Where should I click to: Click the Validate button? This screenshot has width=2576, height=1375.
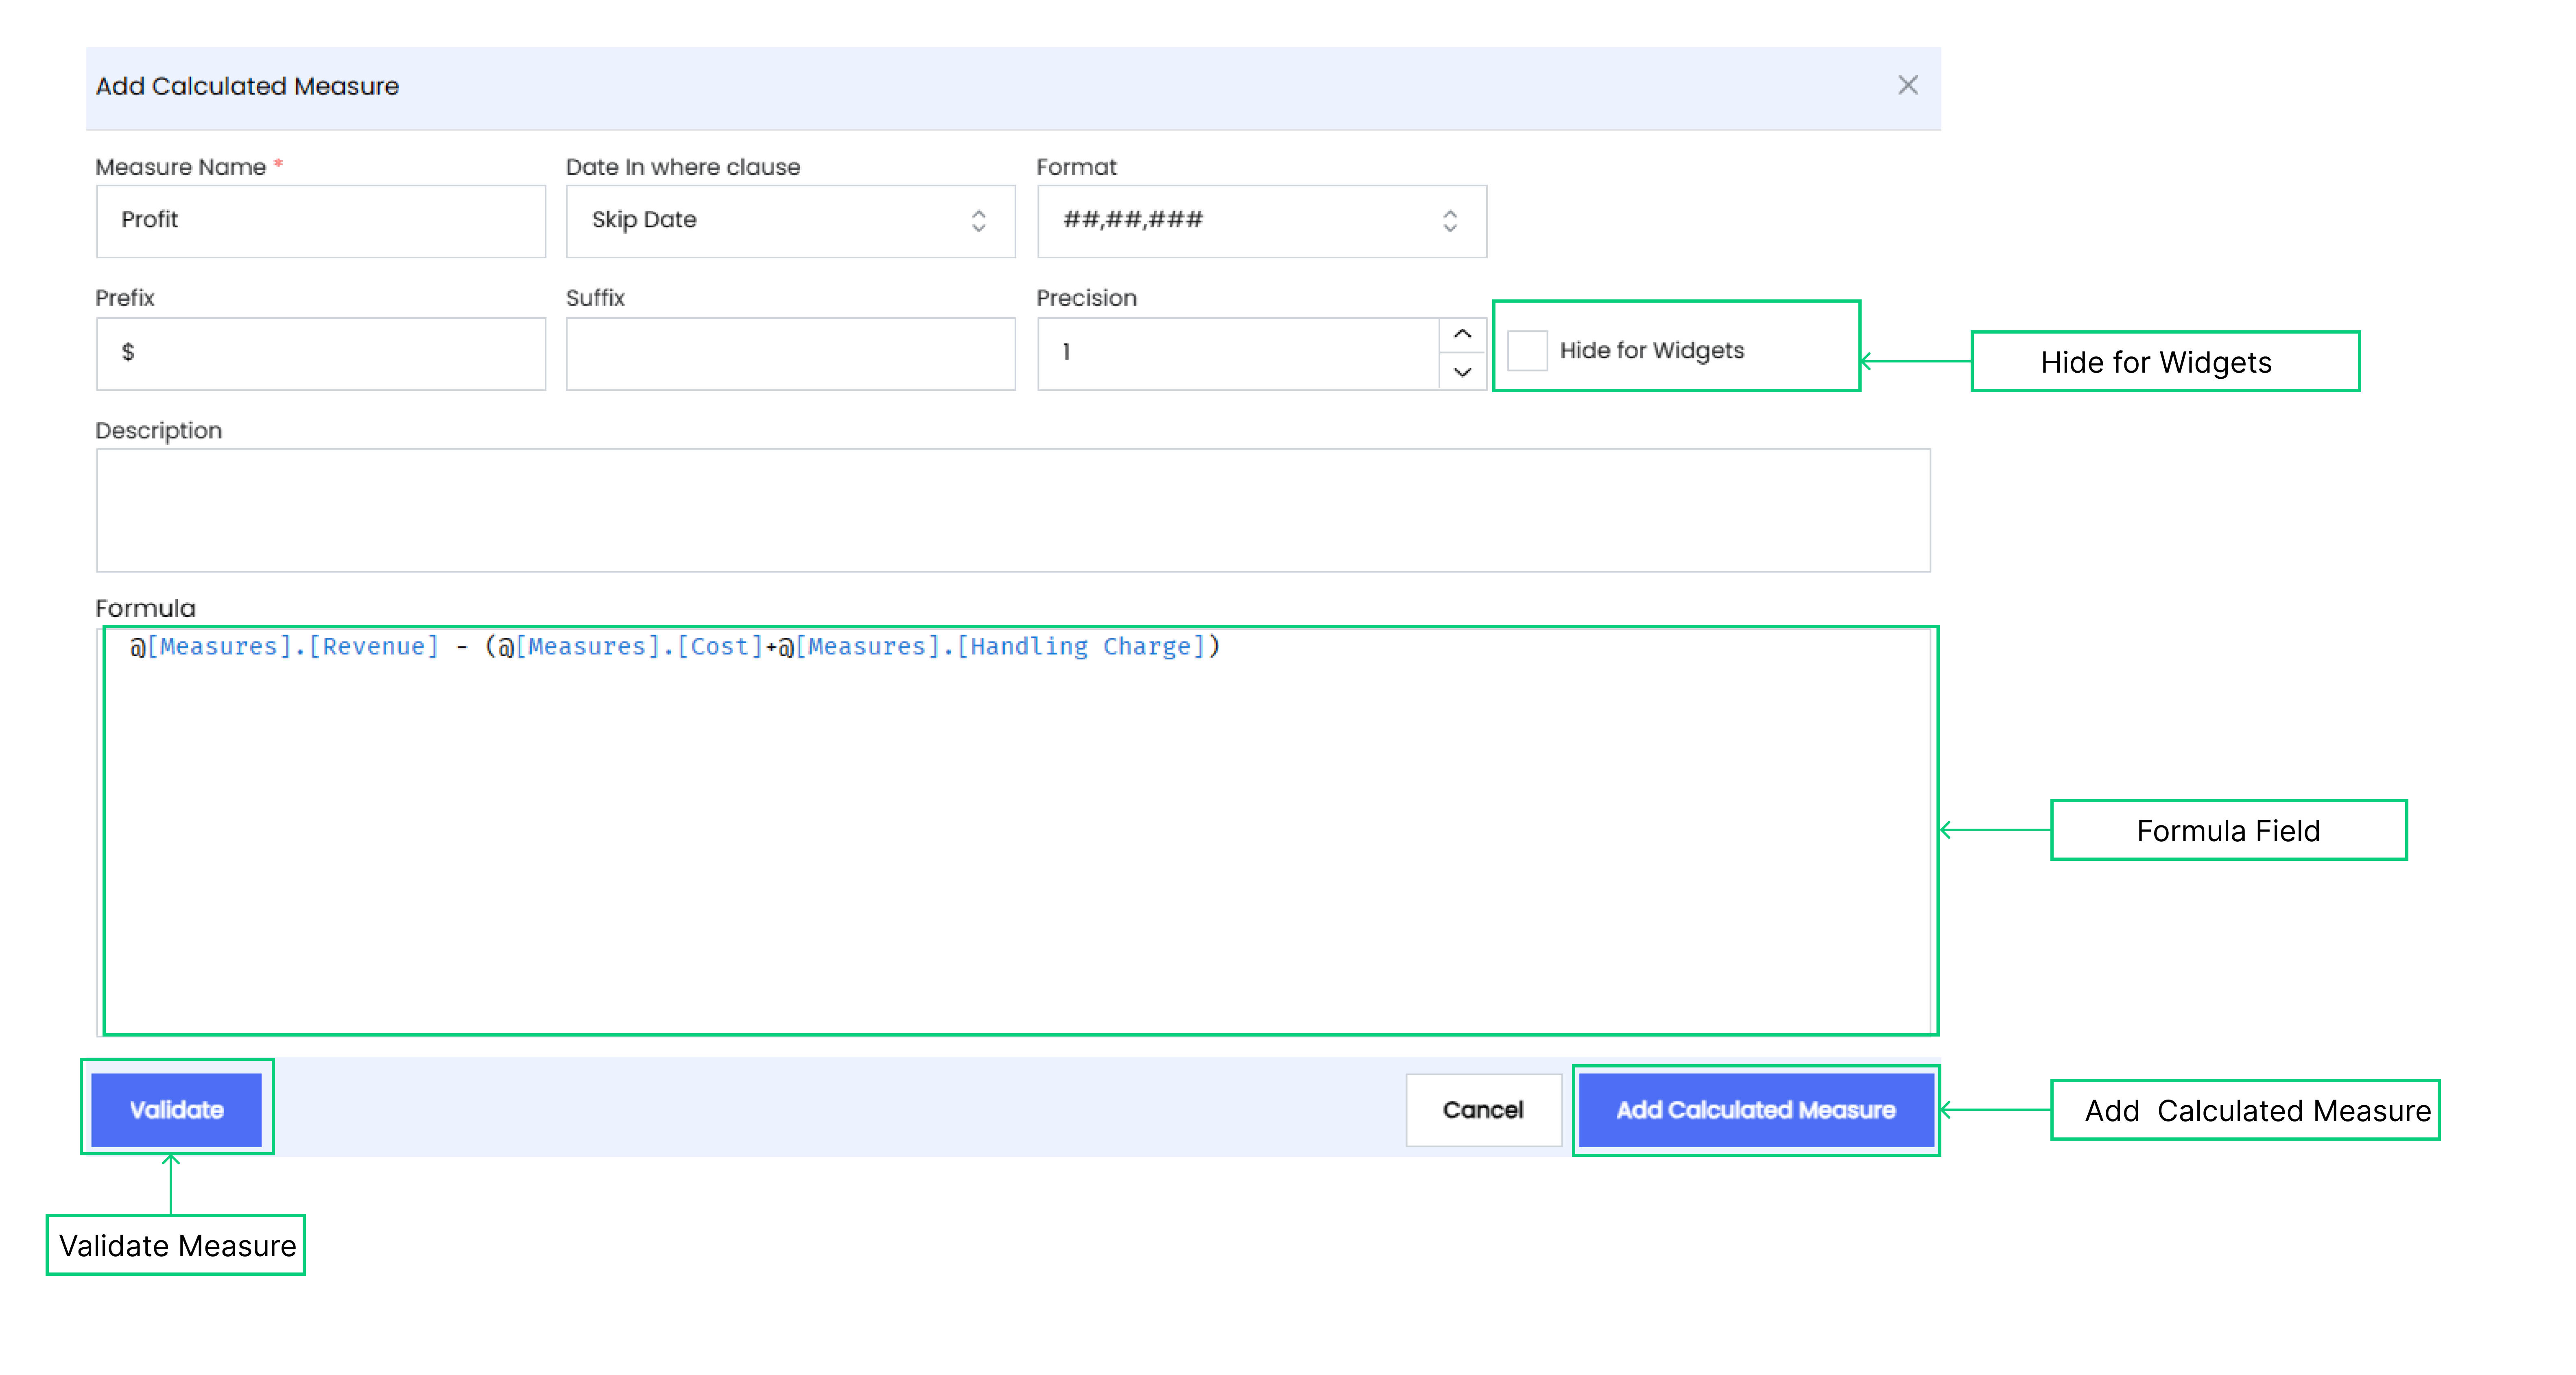click(x=176, y=1110)
